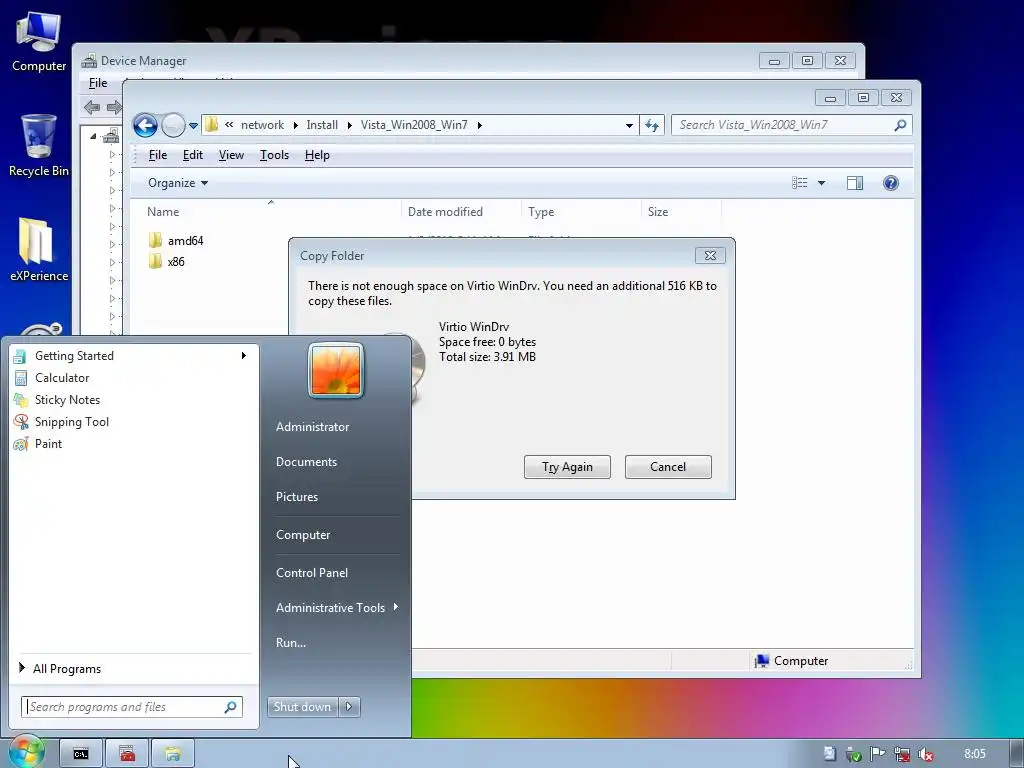1024x768 pixels.
Task: Open Control Panel from Start menu
Action: [312, 573]
